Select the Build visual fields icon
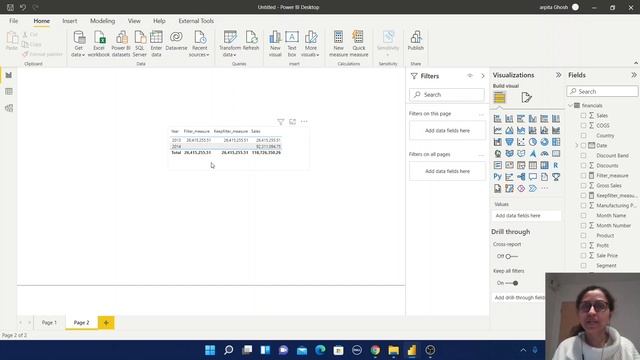This screenshot has height=360, width=640. pos(499,98)
